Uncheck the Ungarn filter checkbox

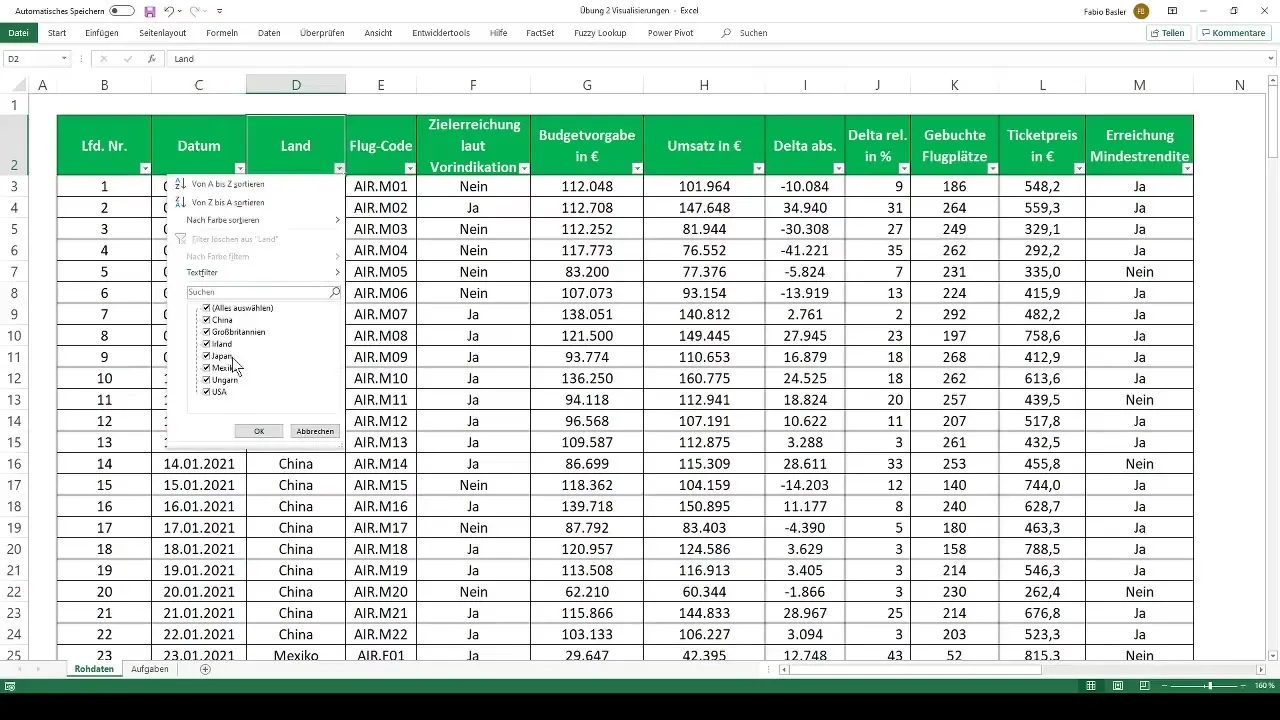pyautogui.click(x=207, y=380)
